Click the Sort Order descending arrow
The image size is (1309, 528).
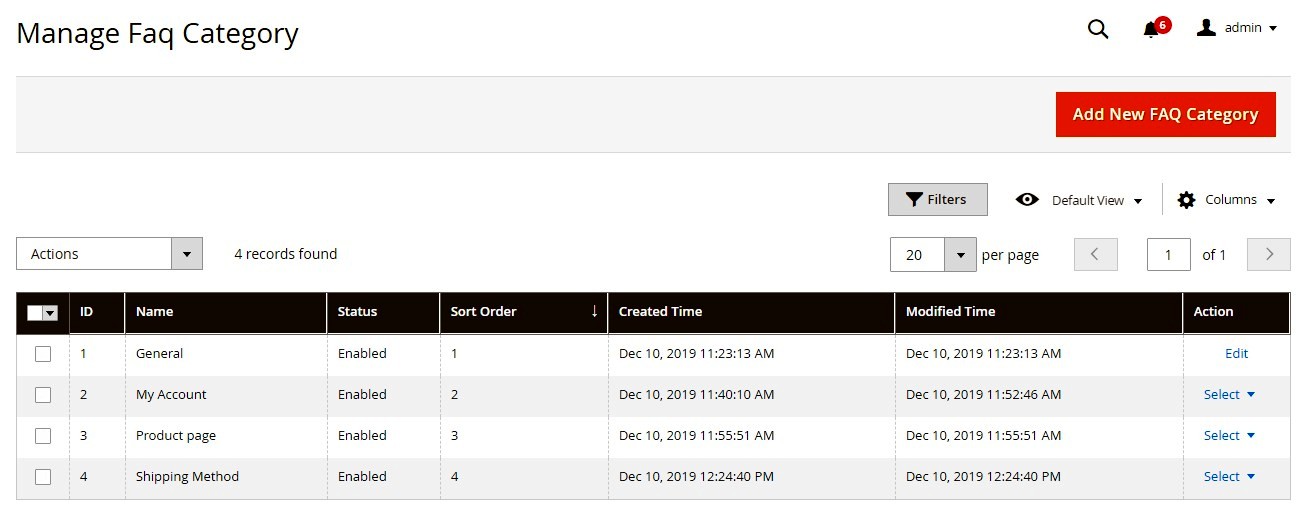[x=594, y=311]
